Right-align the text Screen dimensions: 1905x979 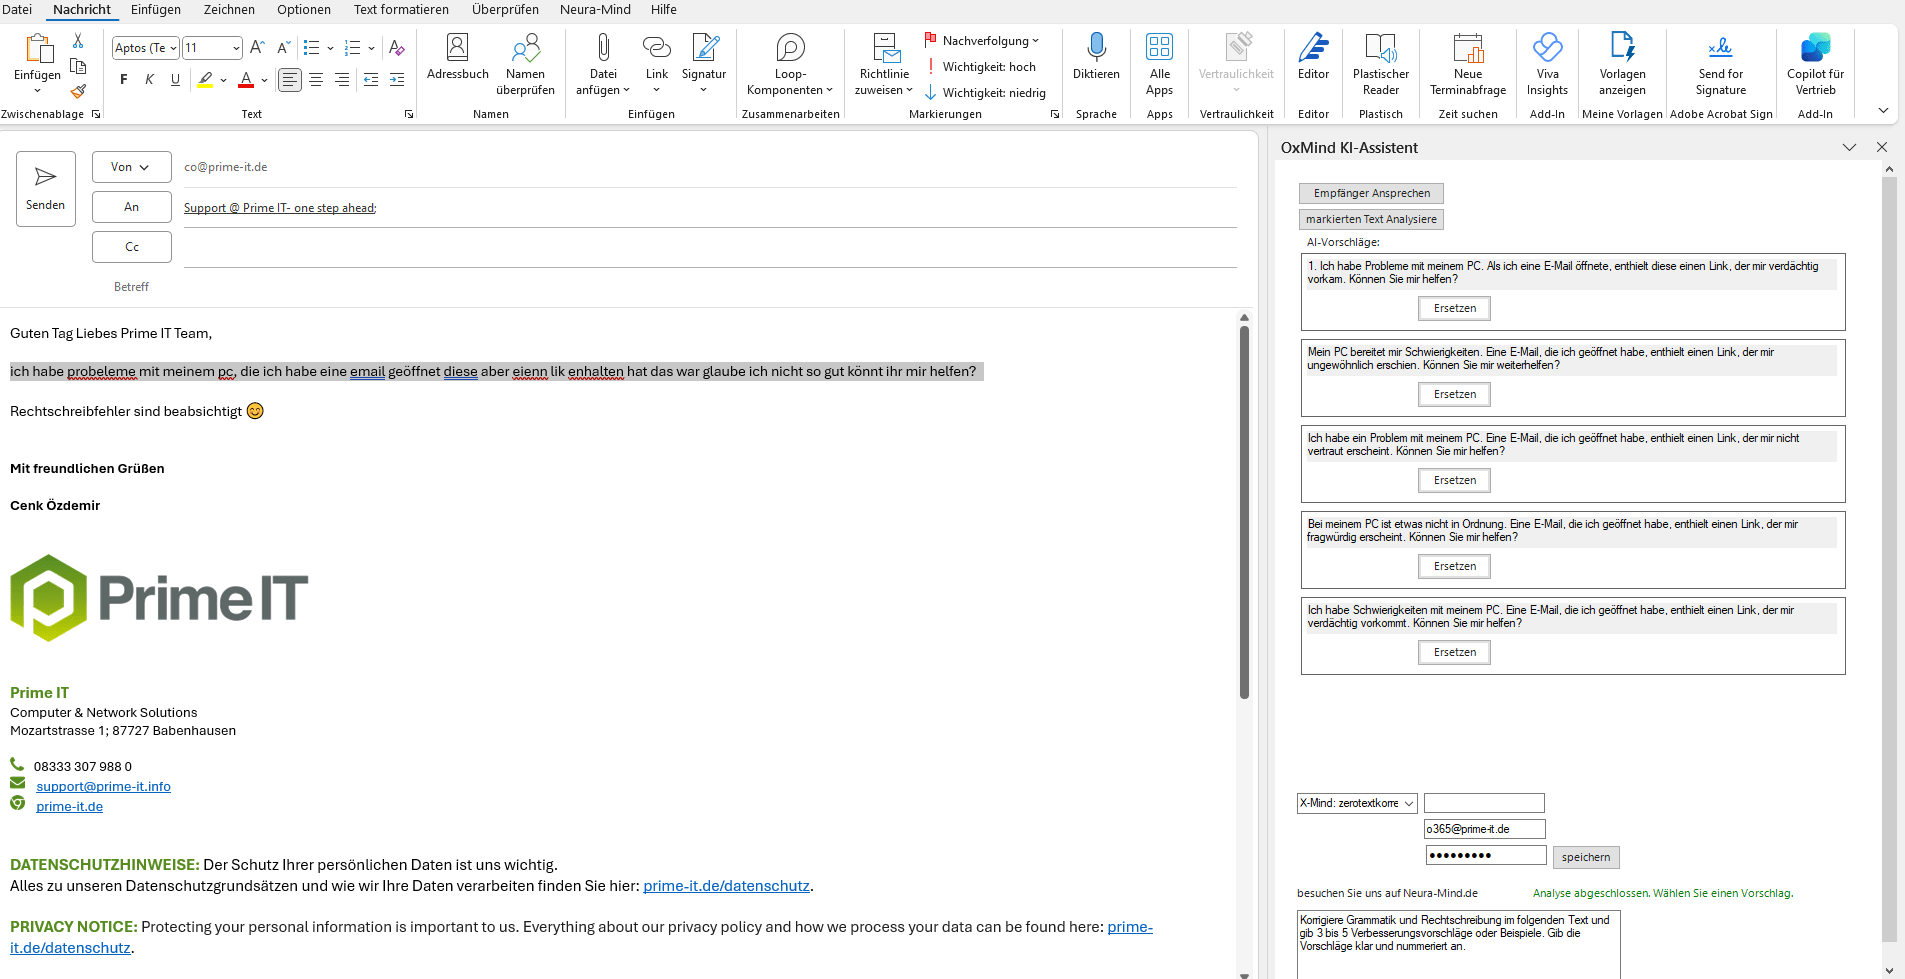point(342,80)
